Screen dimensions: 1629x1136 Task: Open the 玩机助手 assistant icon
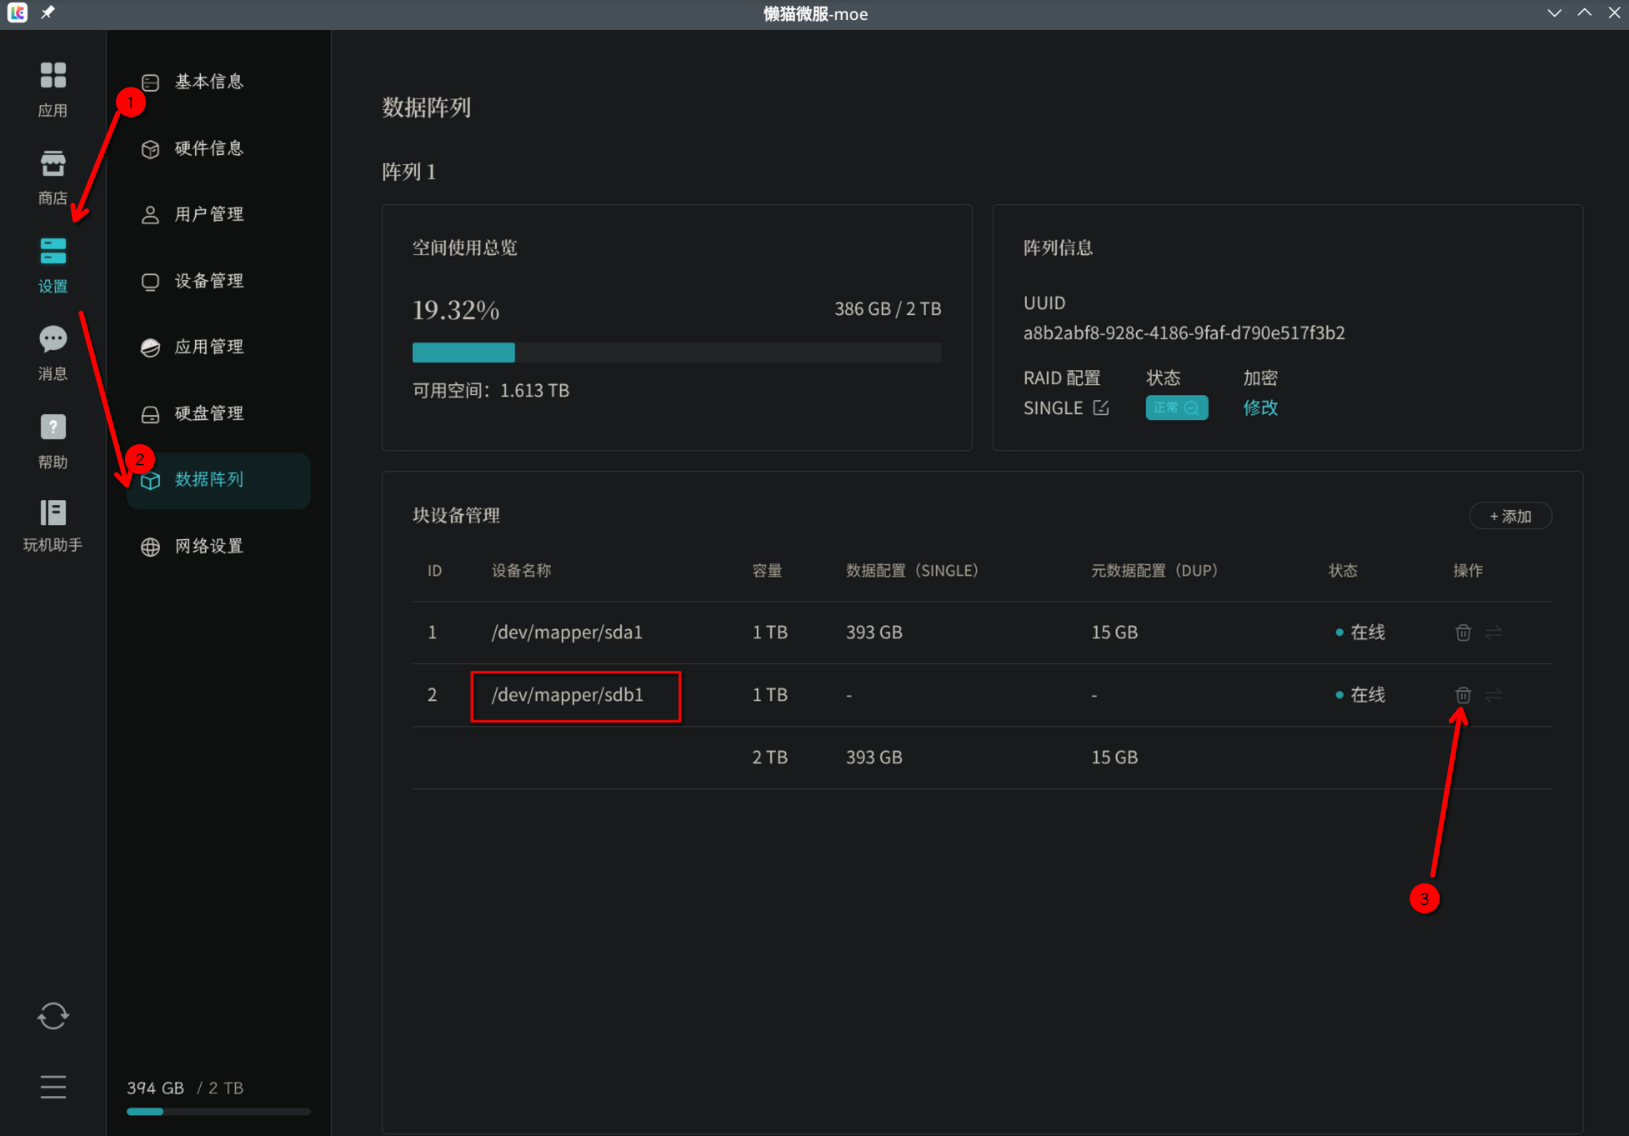tap(53, 526)
